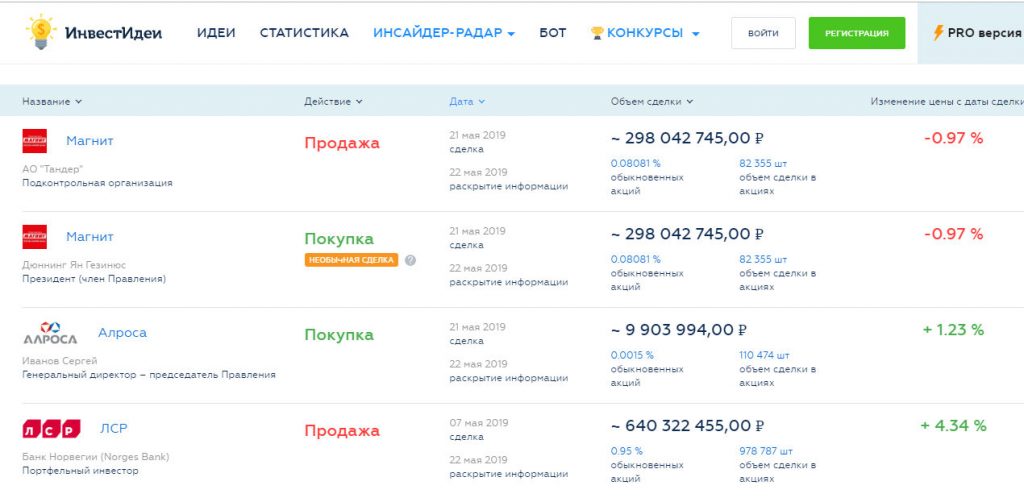Click the trophy icon next to Конкурсы
The width and height of the screenshot is (1024, 498).
coord(597,33)
